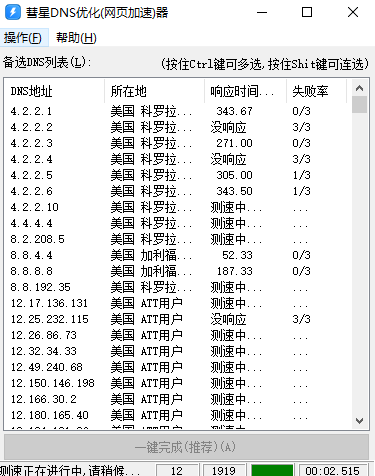Click the lightning bolt app icon in title bar
This screenshot has width=375, height=476.
pos(13,12)
